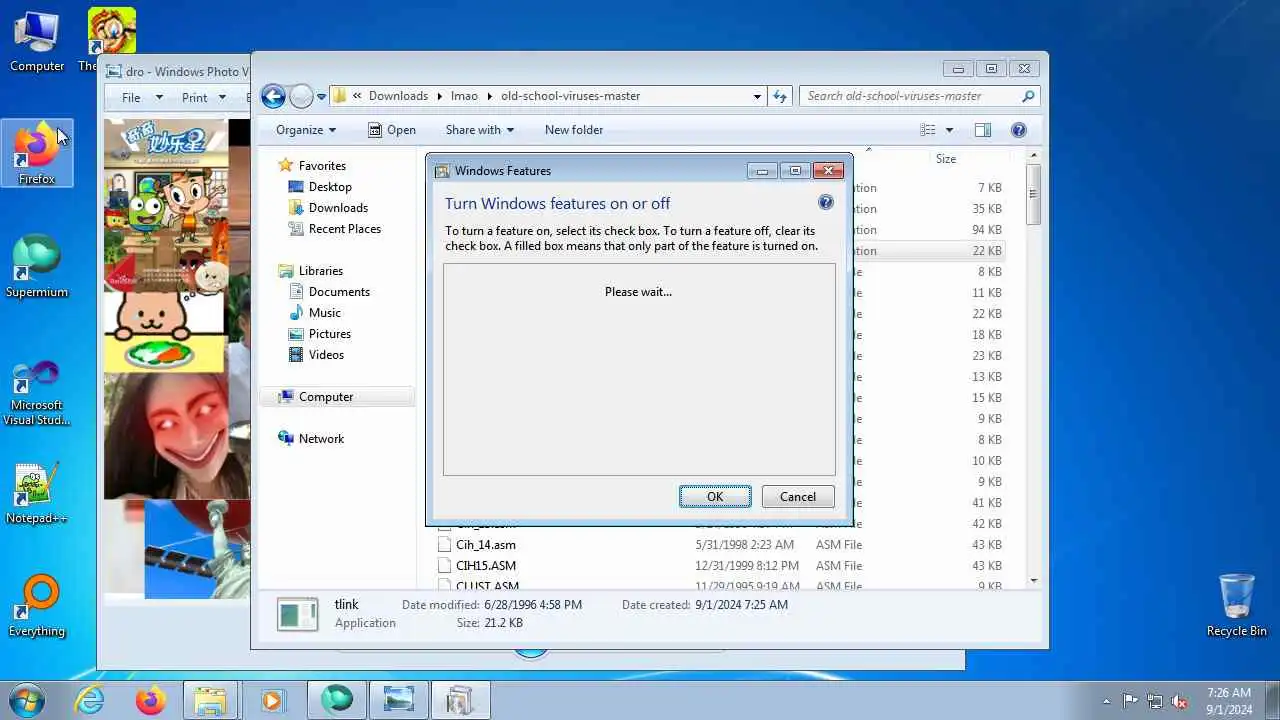This screenshot has height=720, width=1280.
Task: Launch the Supermium desktop shortcut
Action: click(x=37, y=266)
